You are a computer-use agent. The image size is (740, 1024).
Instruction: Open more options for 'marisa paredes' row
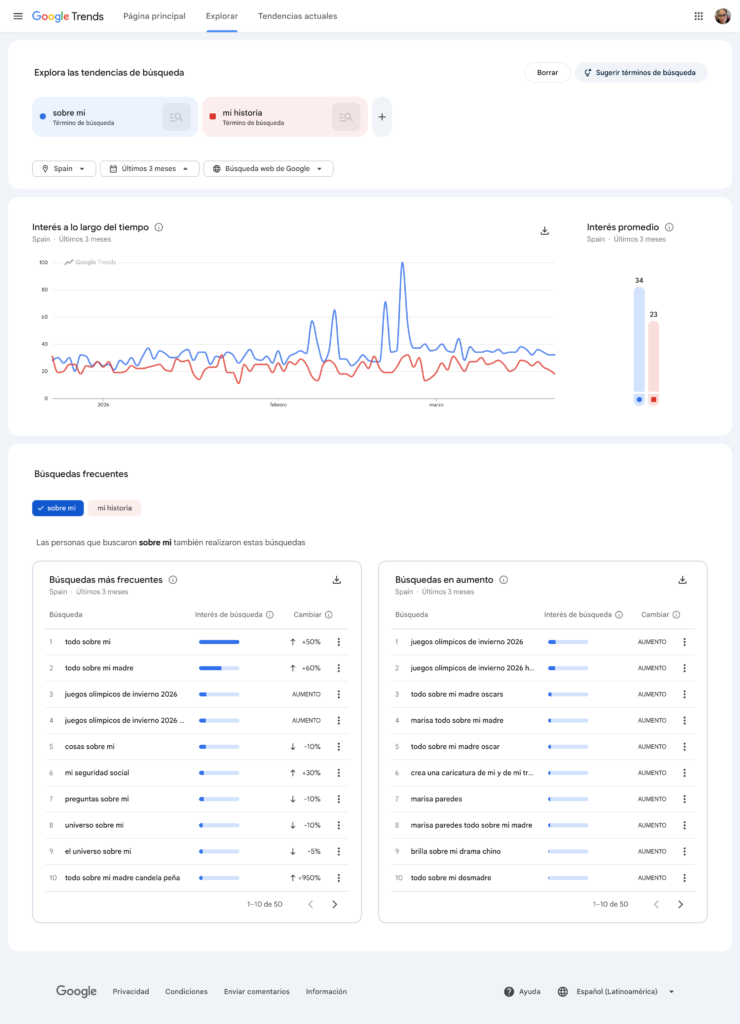pos(684,799)
